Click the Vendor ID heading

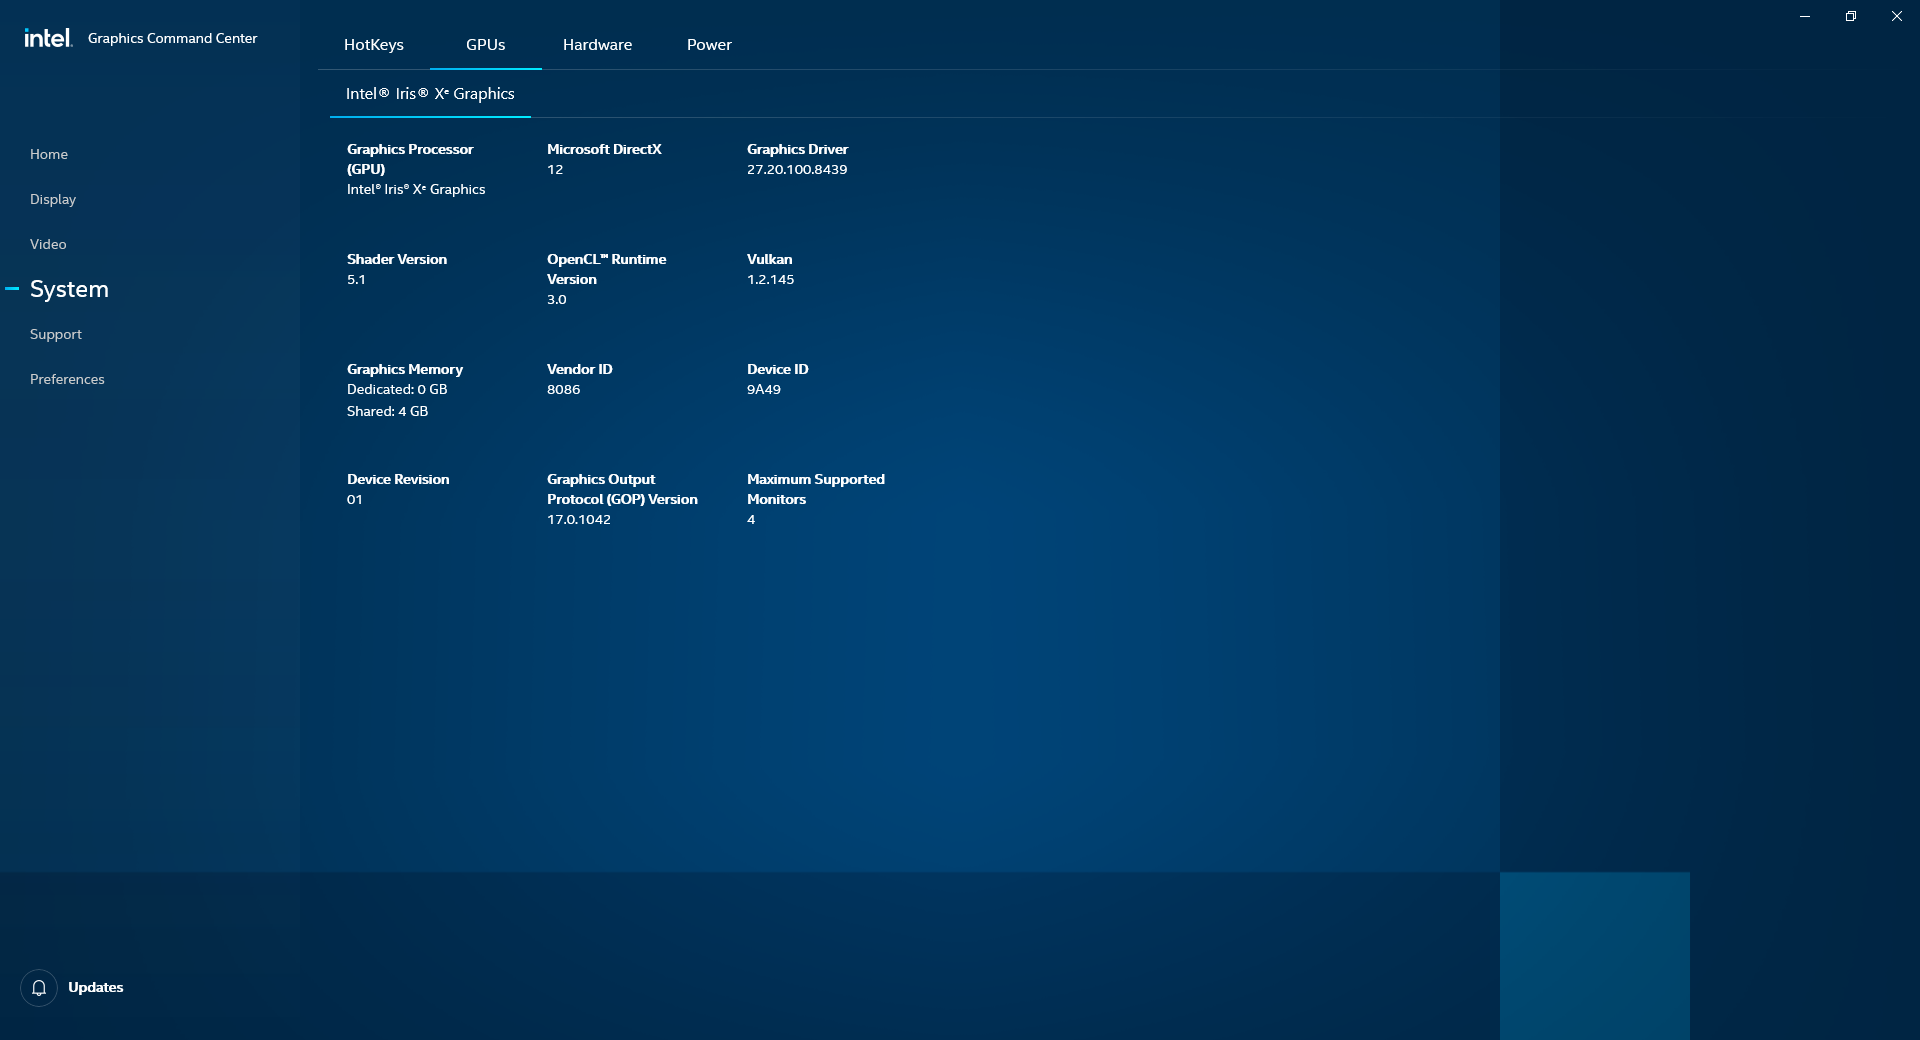580,369
